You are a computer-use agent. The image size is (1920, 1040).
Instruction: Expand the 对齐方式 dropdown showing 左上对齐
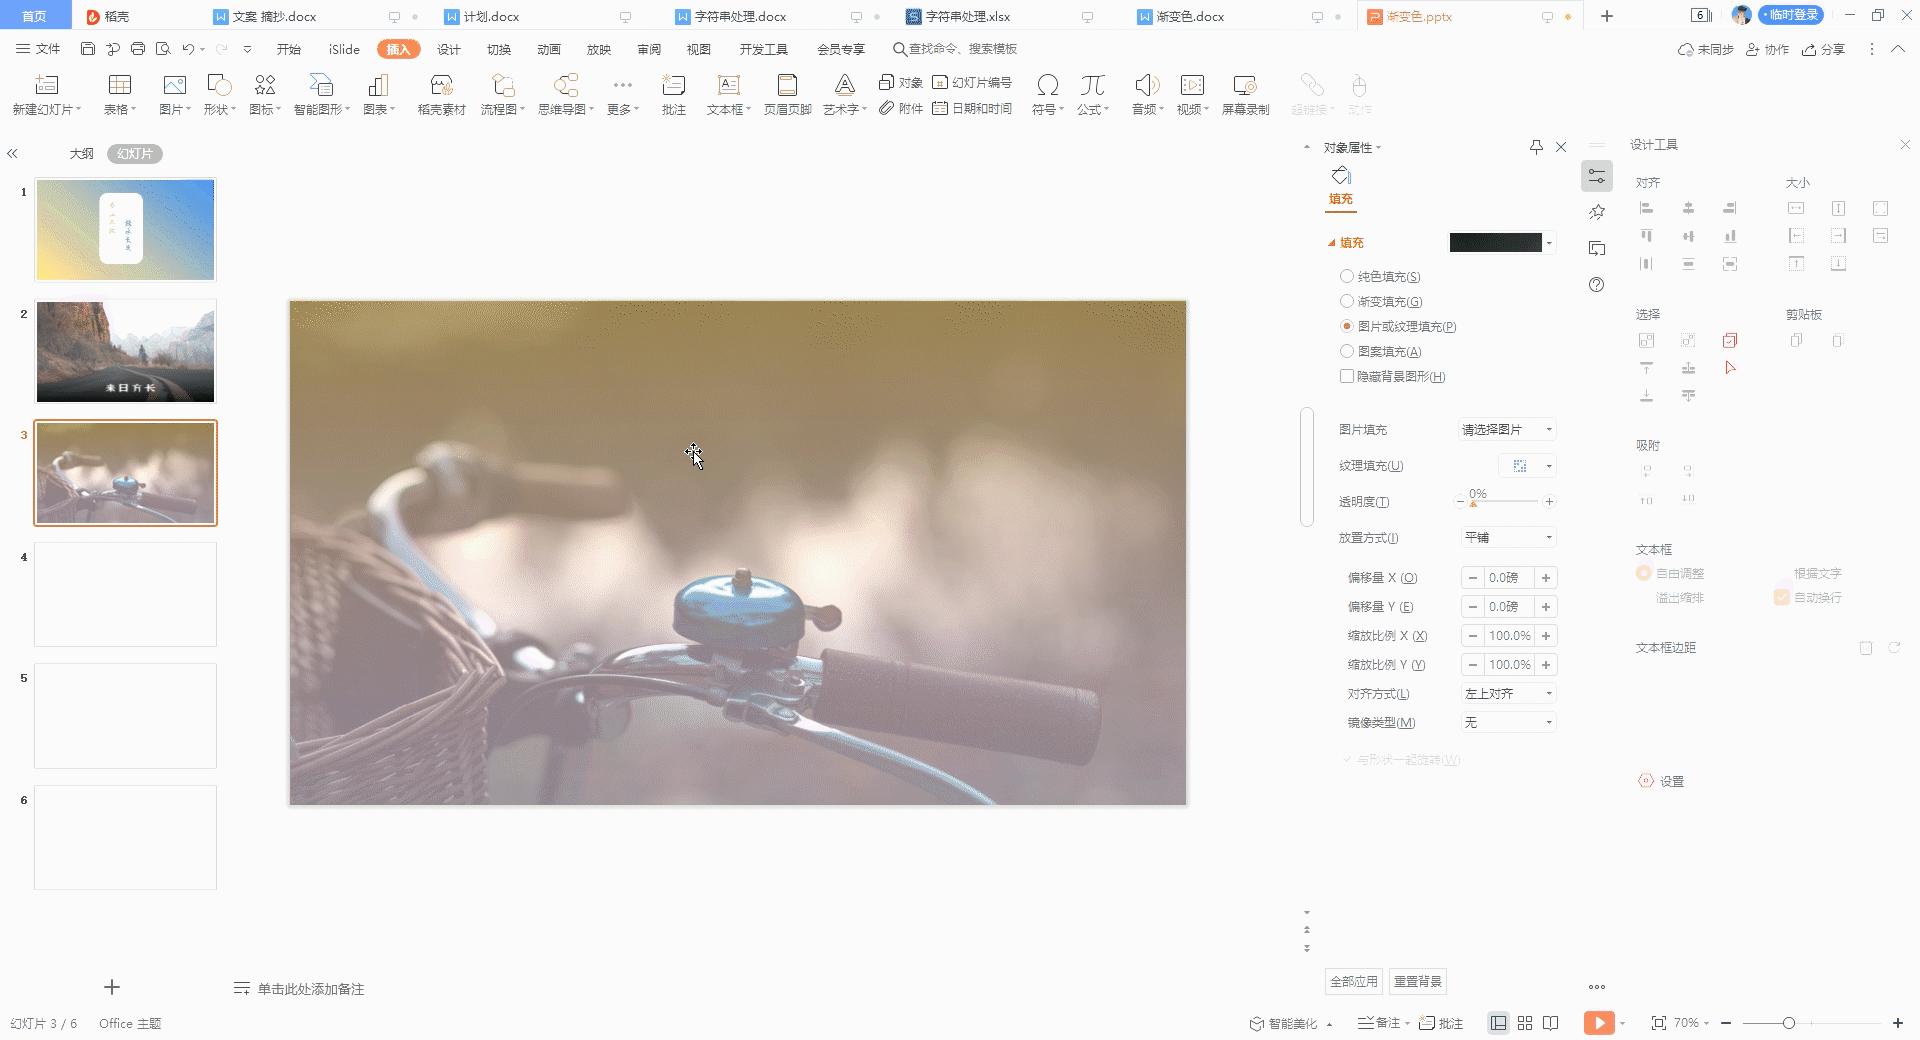(1508, 693)
